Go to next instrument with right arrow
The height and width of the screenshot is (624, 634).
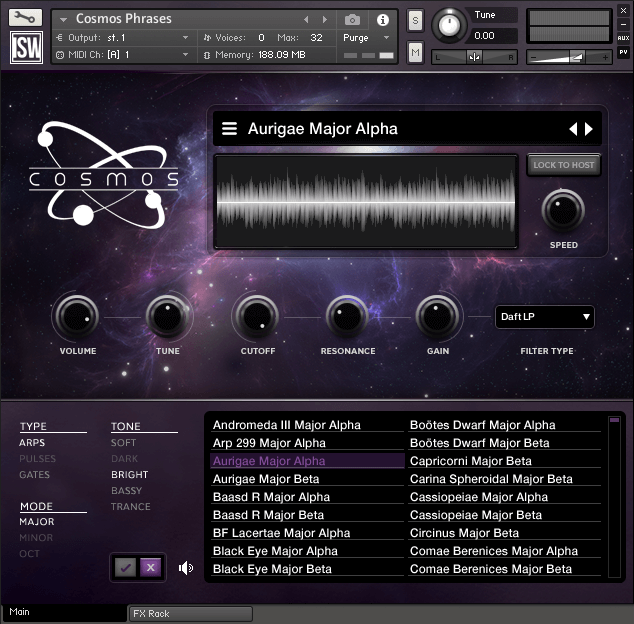324,19
